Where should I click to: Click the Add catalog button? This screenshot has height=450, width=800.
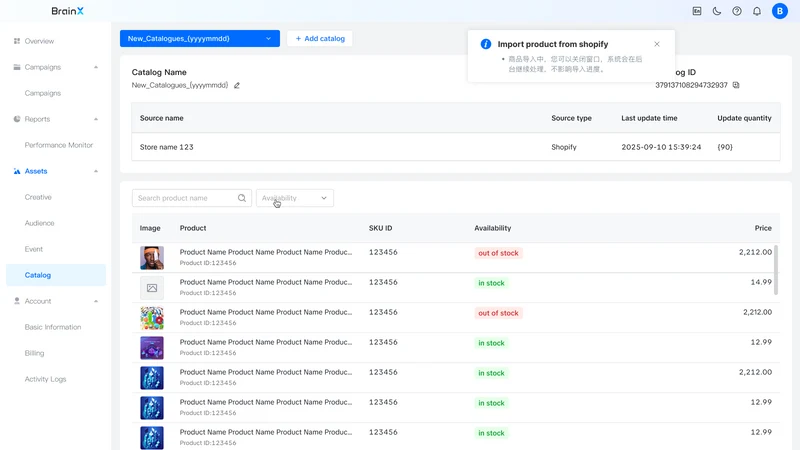click(x=320, y=38)
